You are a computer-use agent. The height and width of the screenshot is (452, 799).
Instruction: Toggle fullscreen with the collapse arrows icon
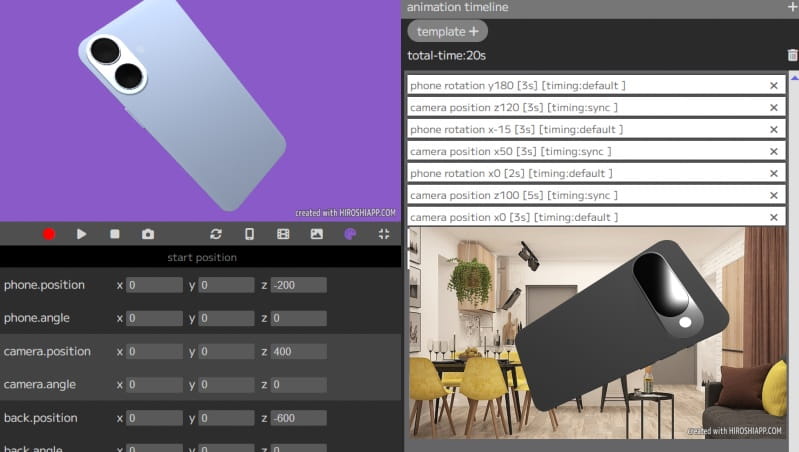[384, 234]
